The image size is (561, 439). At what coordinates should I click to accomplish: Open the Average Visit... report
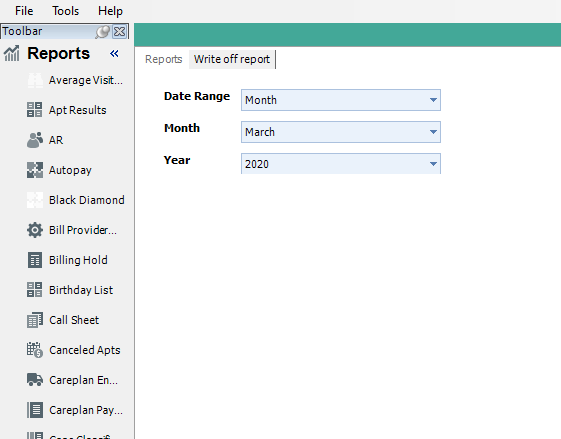pyautogui.click(x=86, y=80)
